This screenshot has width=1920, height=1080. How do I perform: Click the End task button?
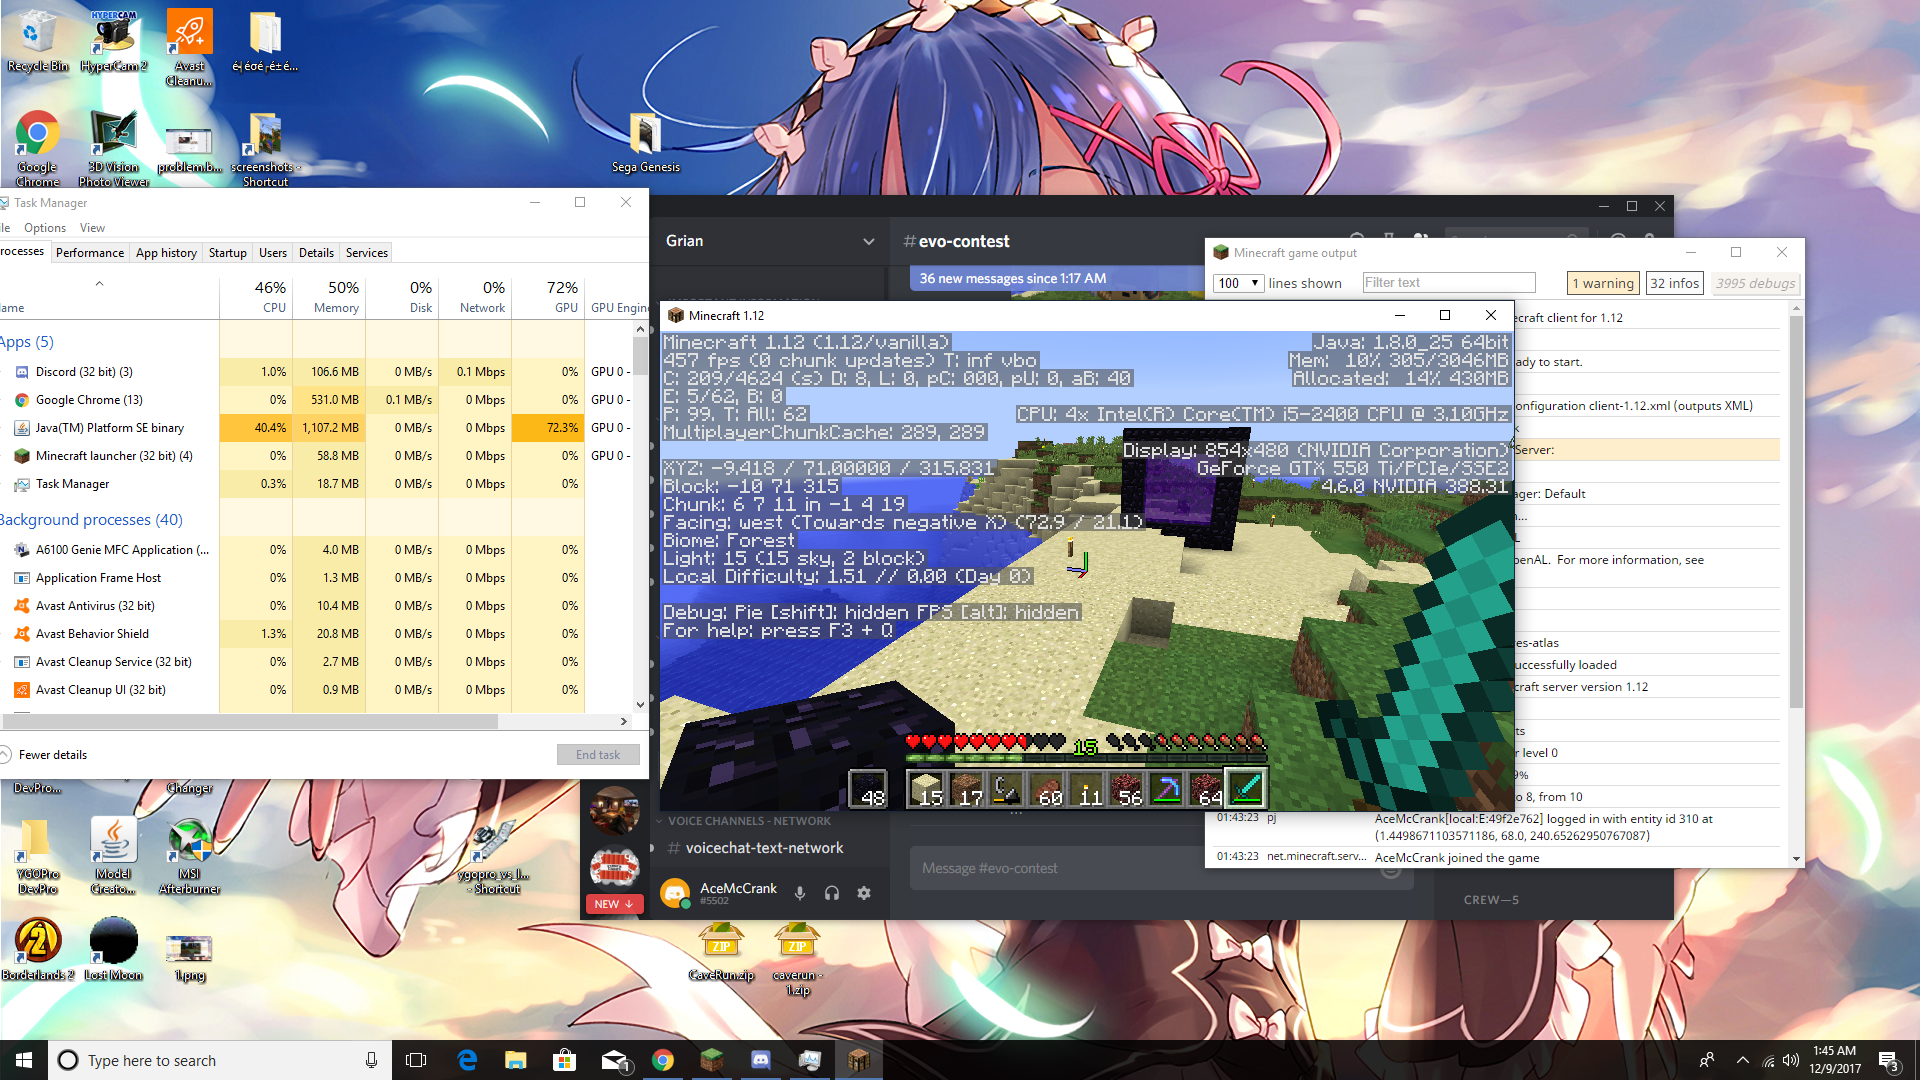pos(597,755)
